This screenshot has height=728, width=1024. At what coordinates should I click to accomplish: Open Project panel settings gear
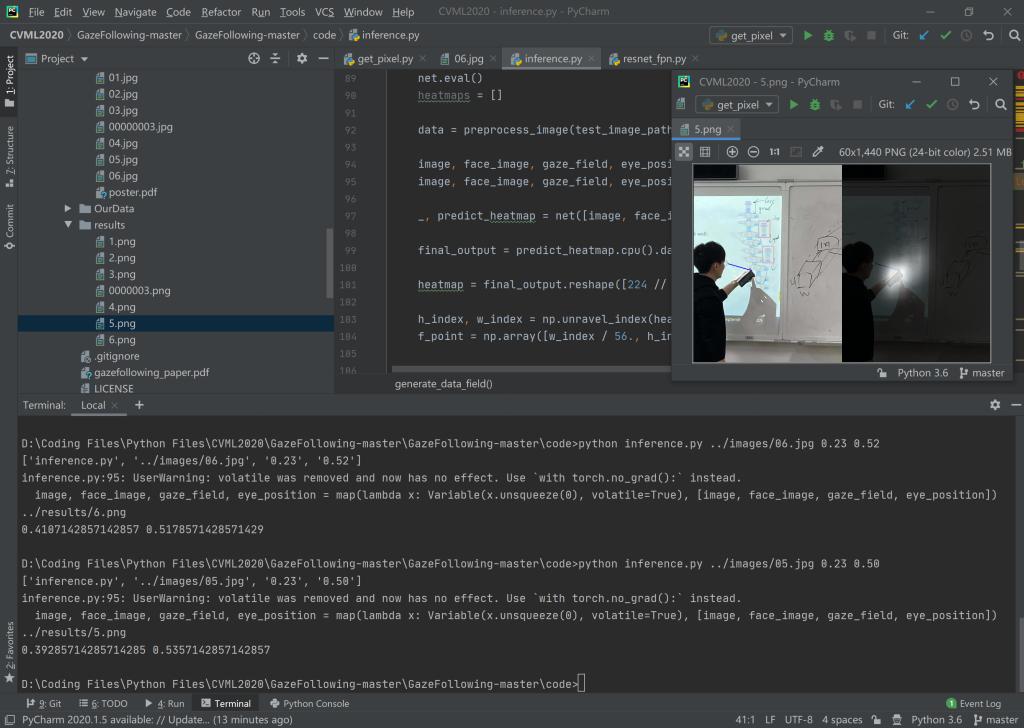click(x=302, y=59)
